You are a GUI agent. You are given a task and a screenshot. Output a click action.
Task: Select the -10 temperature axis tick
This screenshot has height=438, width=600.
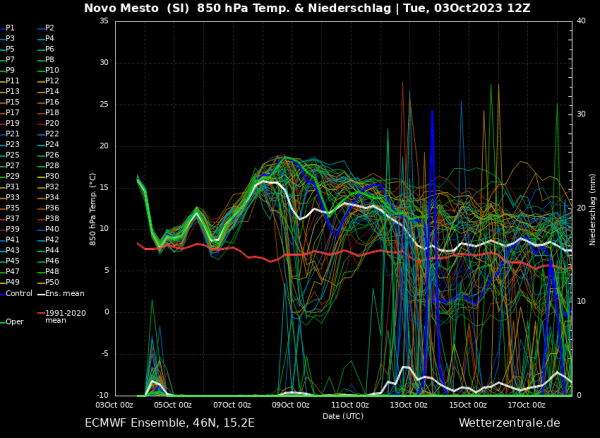[103, 395]
